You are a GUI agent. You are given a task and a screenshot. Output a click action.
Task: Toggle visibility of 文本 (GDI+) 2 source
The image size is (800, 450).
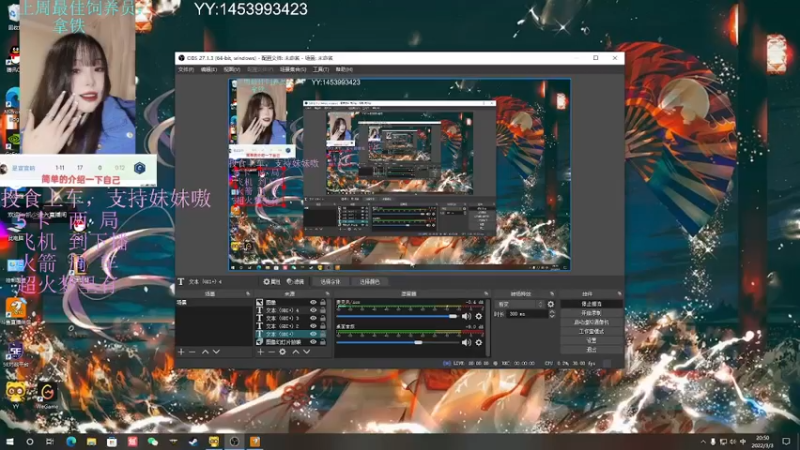point(313,326)
